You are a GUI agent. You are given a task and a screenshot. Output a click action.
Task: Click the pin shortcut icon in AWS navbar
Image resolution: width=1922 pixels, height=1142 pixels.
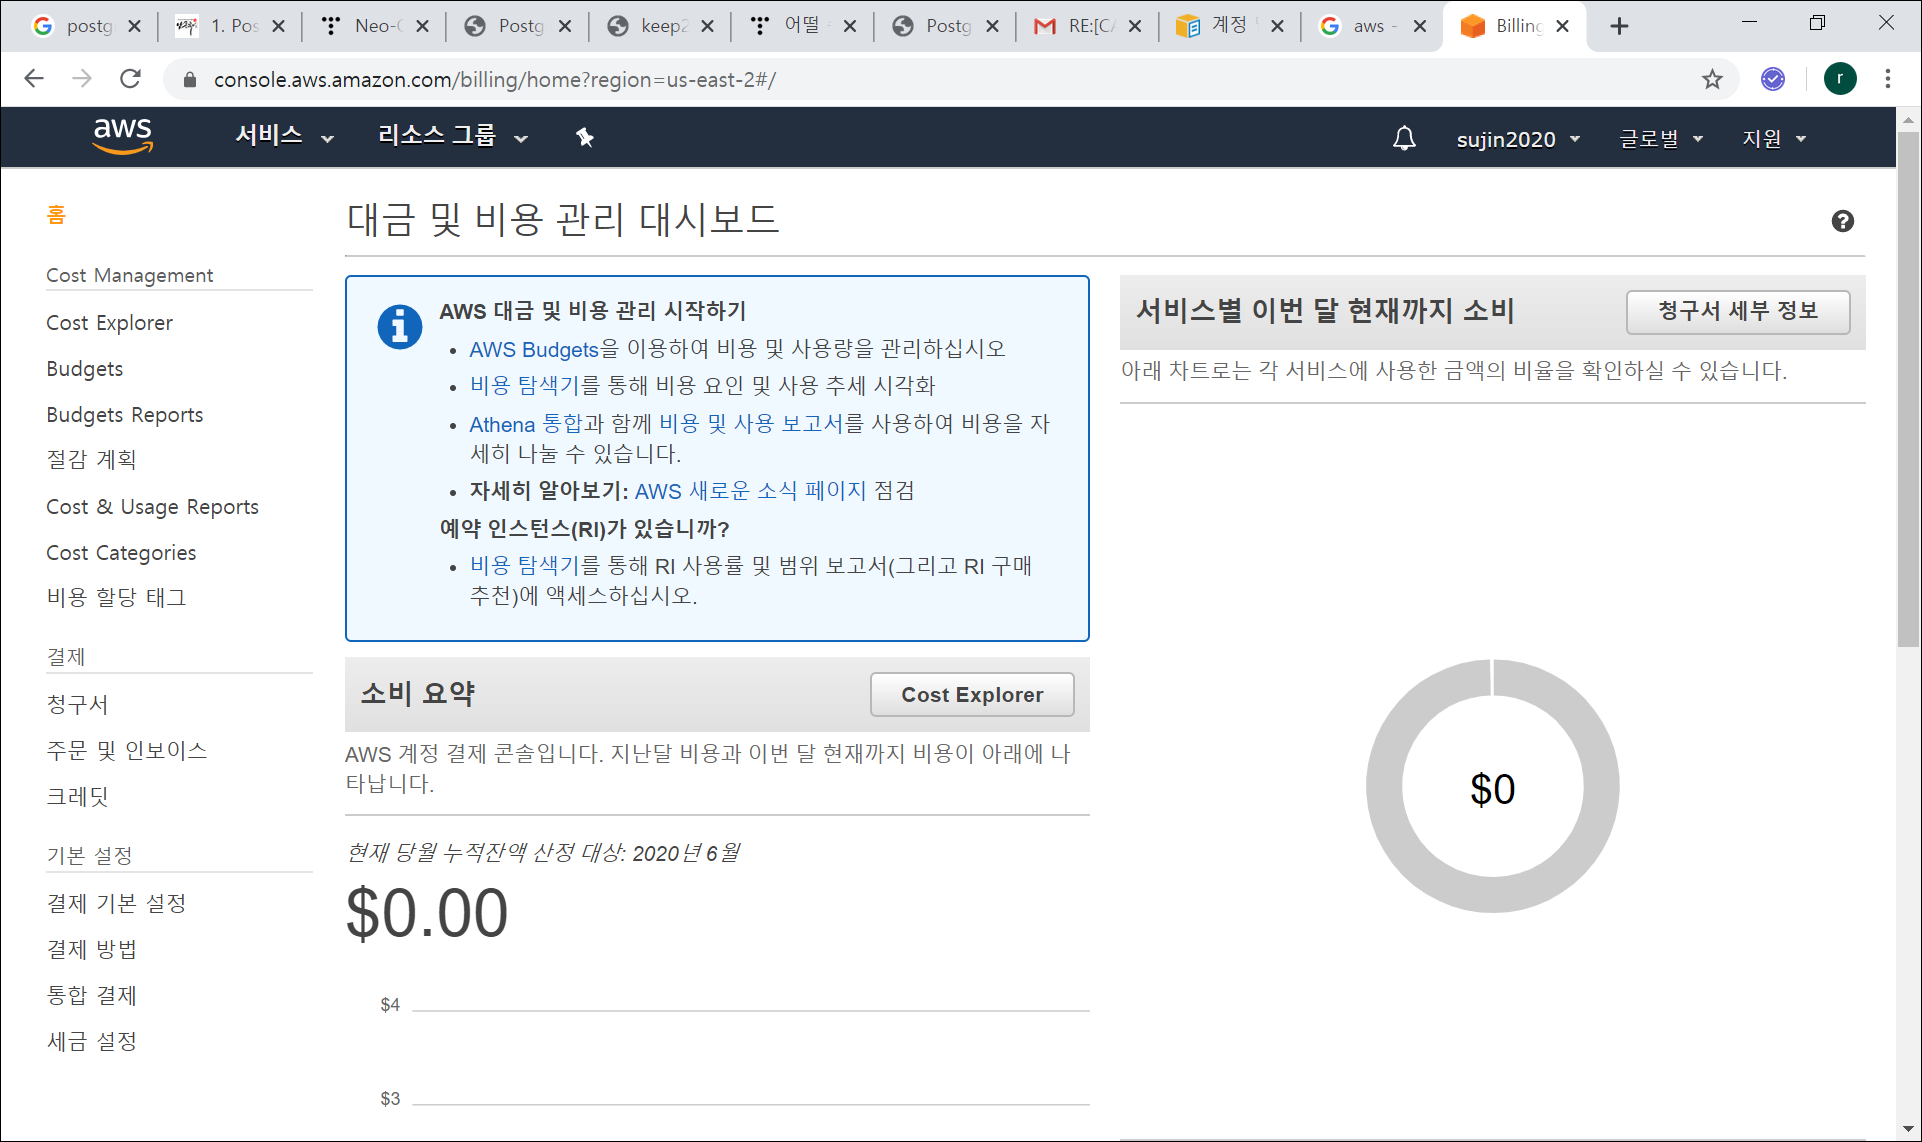[585, 138]
